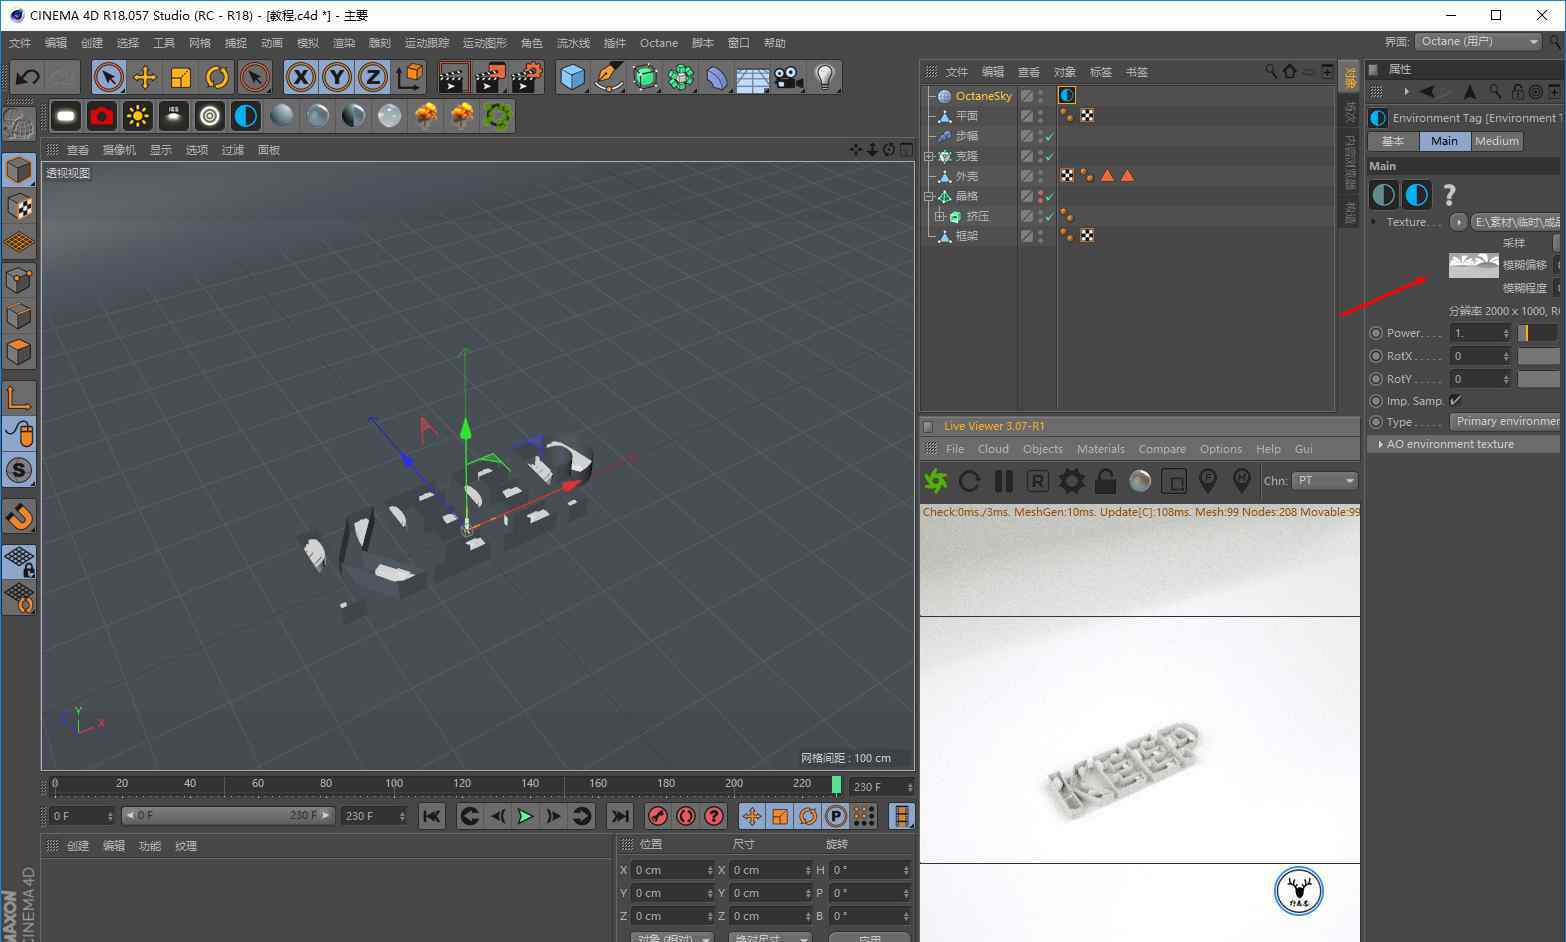Toggle X axis lock
The height and width of the screenshot is (942, 1566).
(x=301, y=77)
